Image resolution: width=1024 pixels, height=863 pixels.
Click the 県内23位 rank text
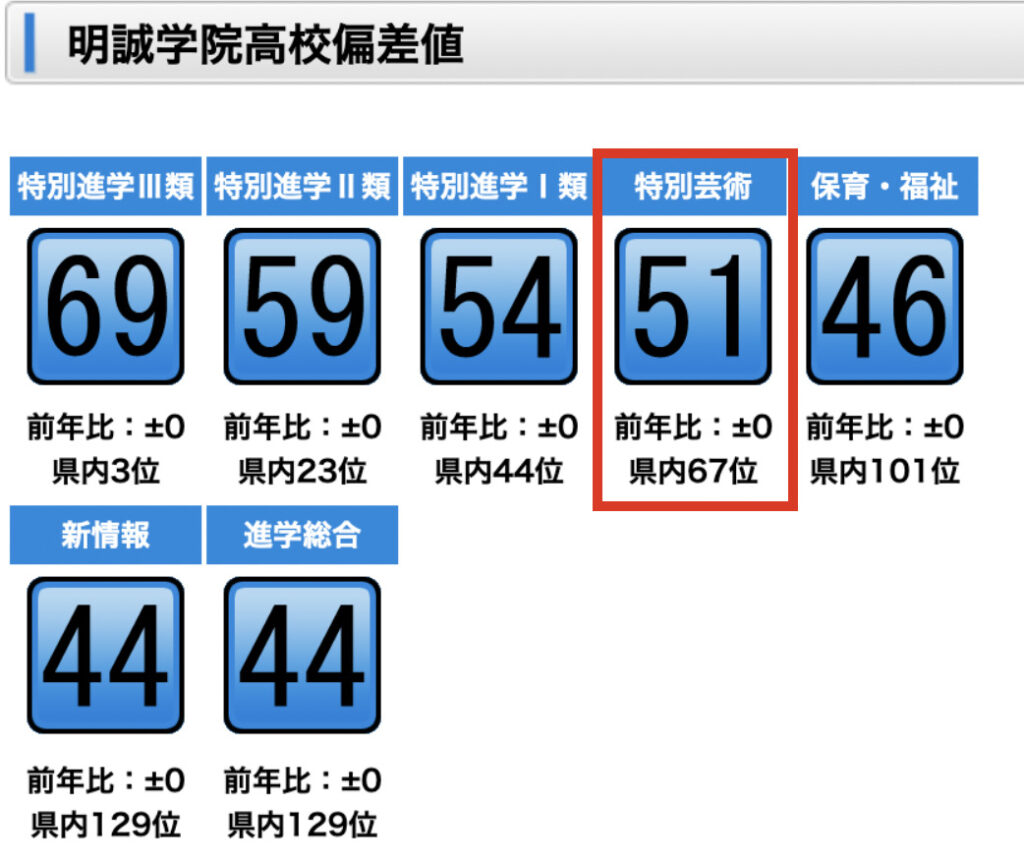[x=302, y=471]
